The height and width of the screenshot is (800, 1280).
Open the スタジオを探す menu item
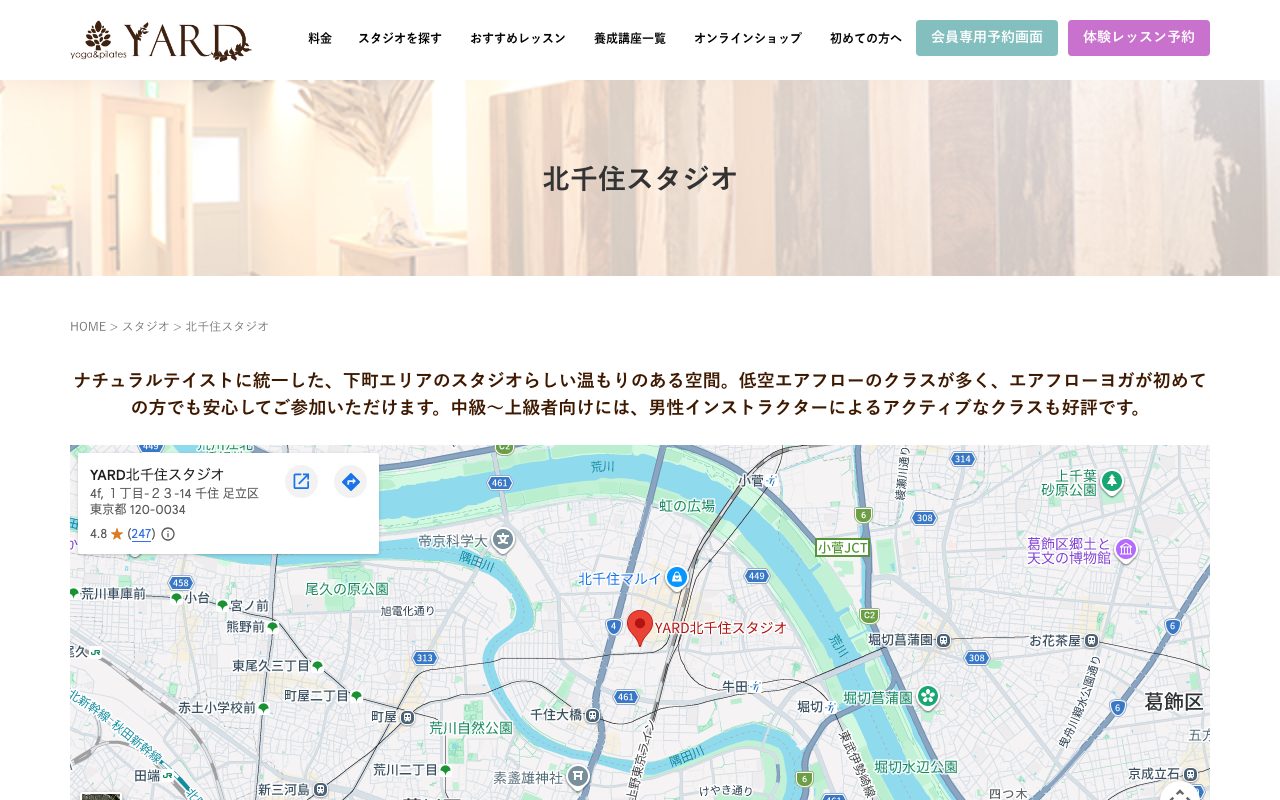pos(400,38)
